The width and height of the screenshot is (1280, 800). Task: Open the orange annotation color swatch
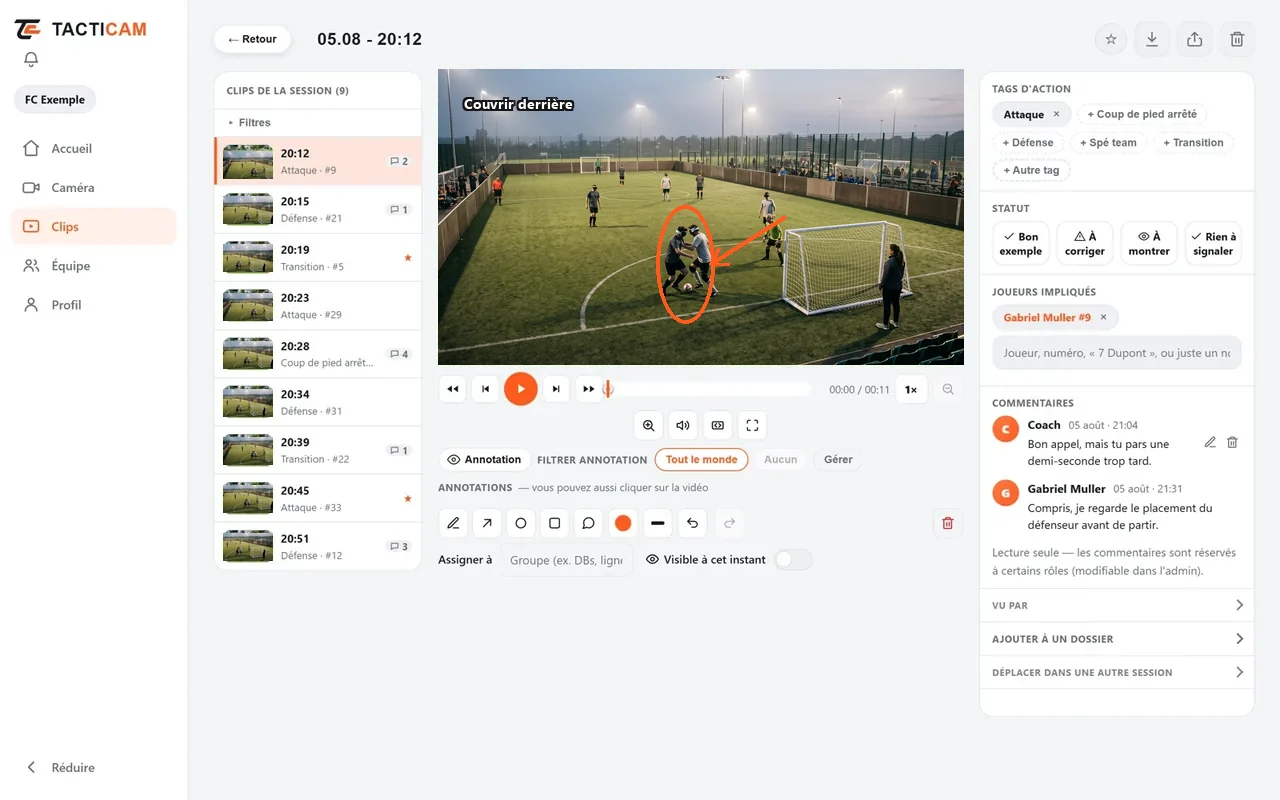[623, 523]
